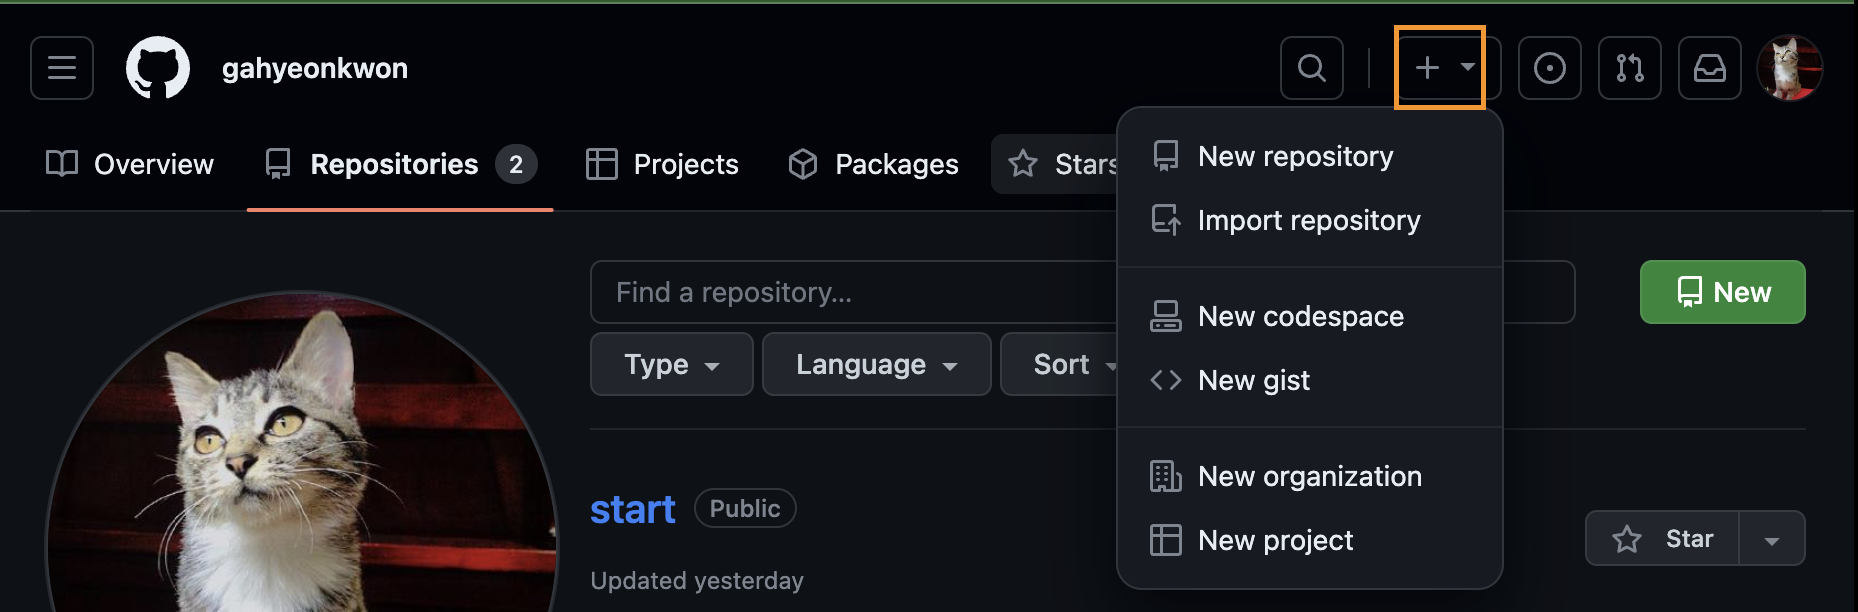Select New codespace option
The height and width of the screenshot is (612, 1858).
(x=1300, y=317)
